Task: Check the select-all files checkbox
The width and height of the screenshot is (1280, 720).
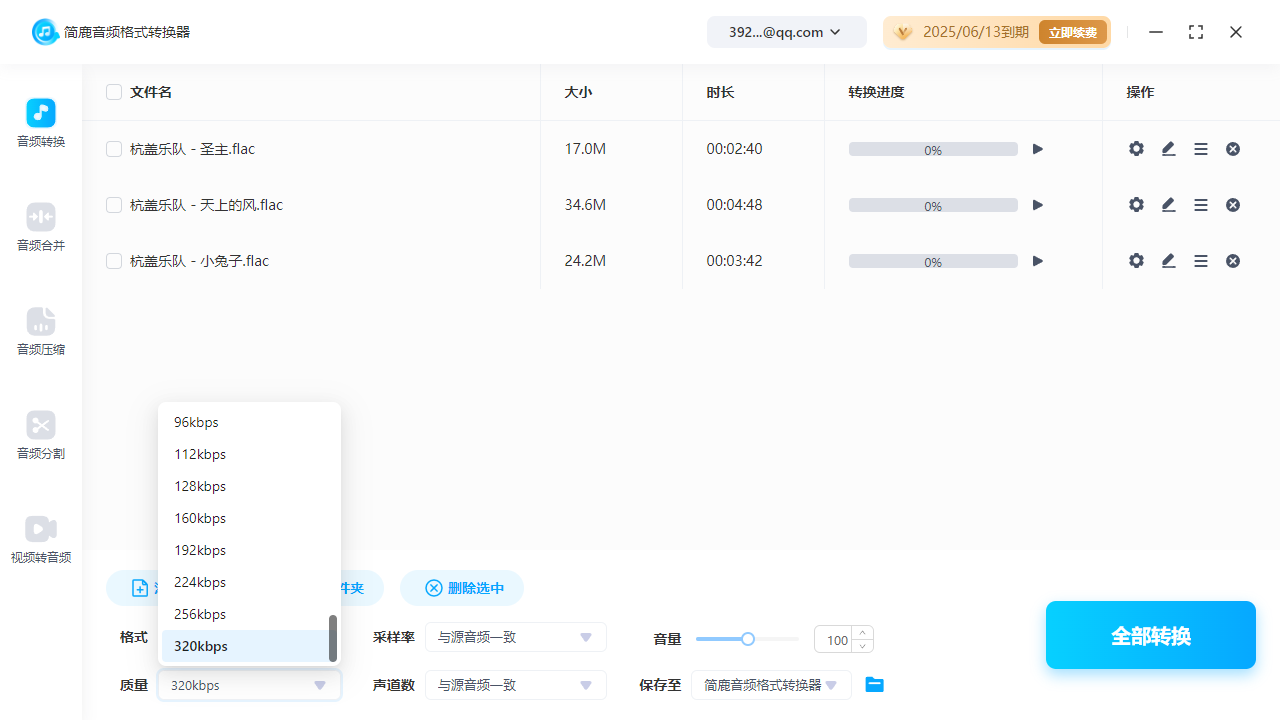Action: 114,91
